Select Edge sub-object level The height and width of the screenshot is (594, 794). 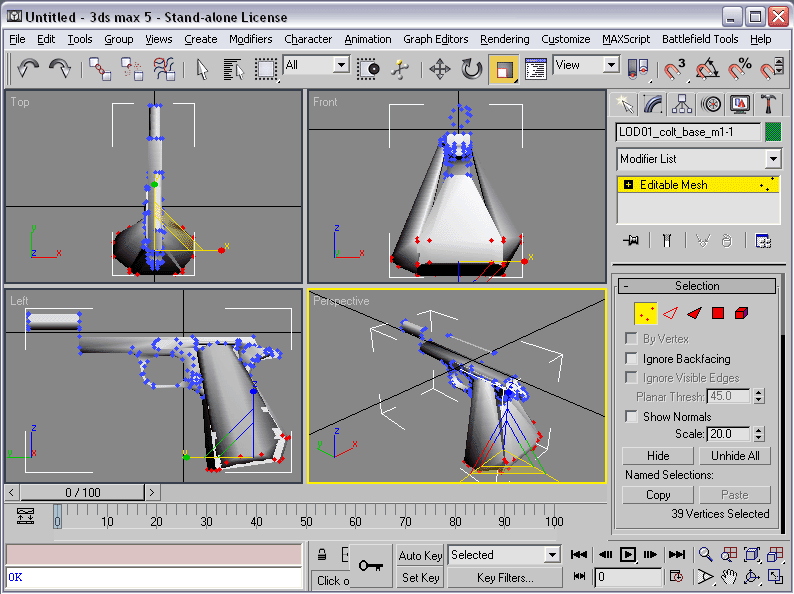click(x=670, y=313)
